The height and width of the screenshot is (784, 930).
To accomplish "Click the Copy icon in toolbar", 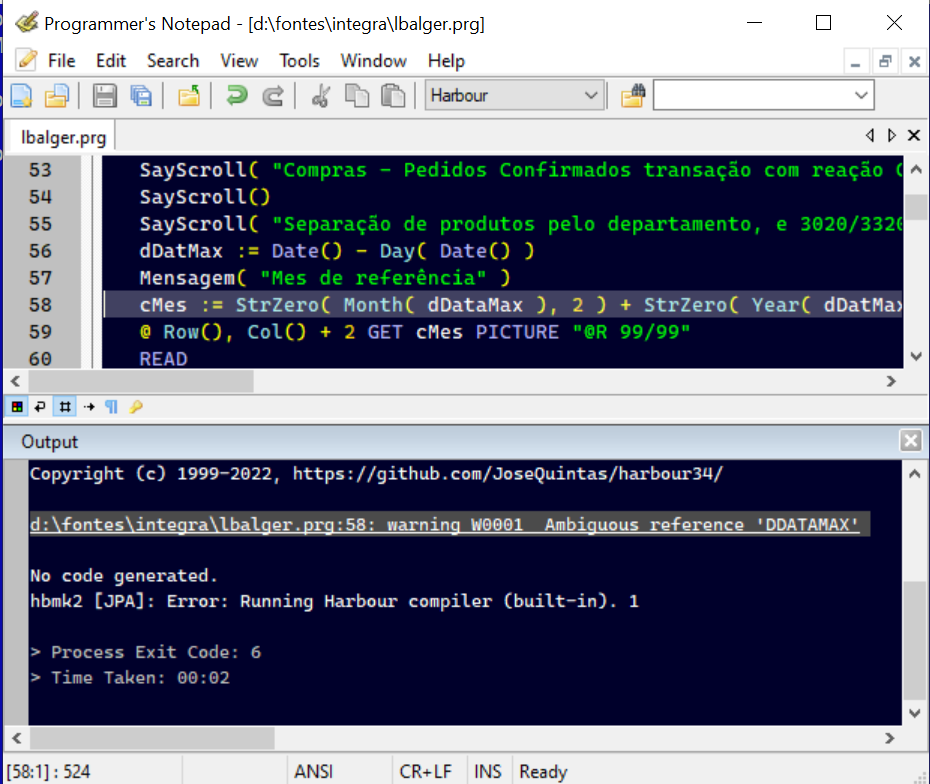I will 356,95.
